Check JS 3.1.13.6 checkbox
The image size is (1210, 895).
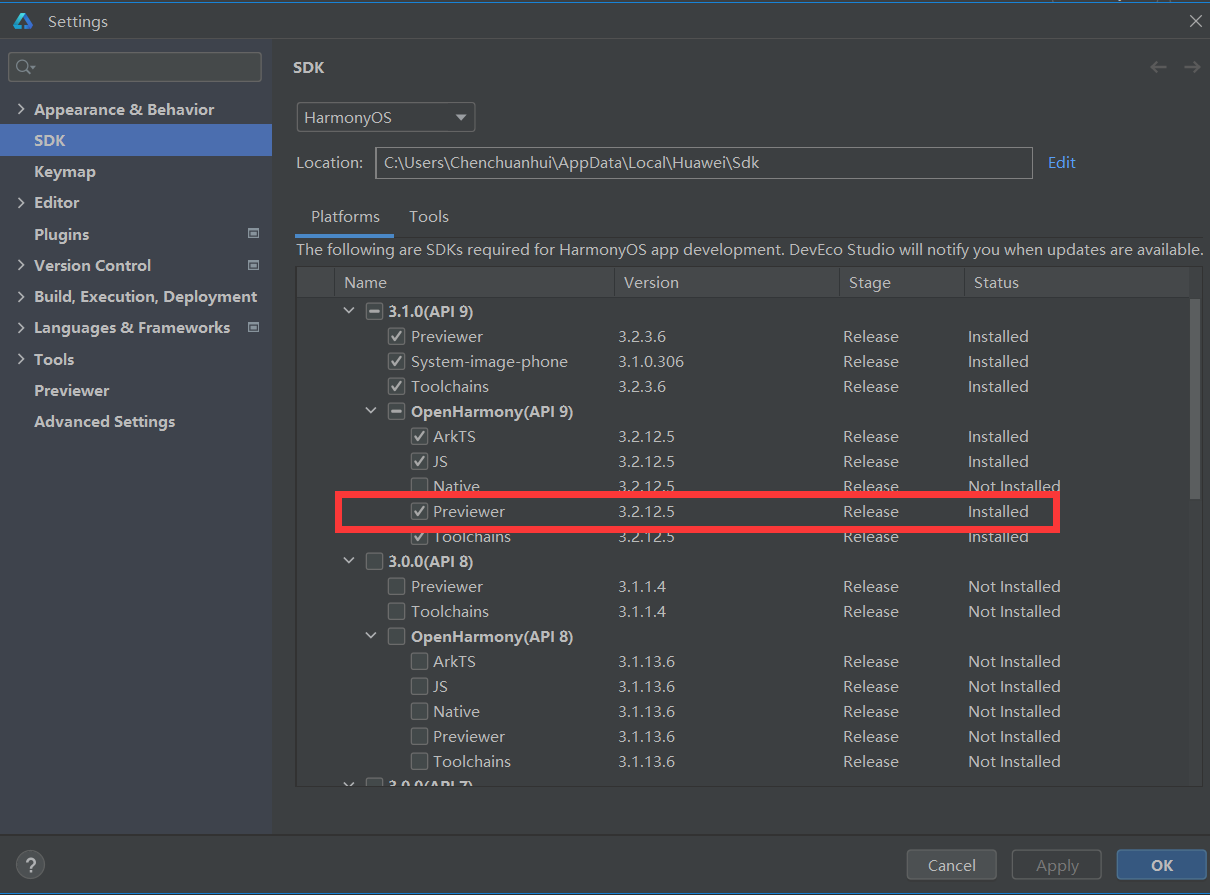pyautogui.click(x=420, y=686)
